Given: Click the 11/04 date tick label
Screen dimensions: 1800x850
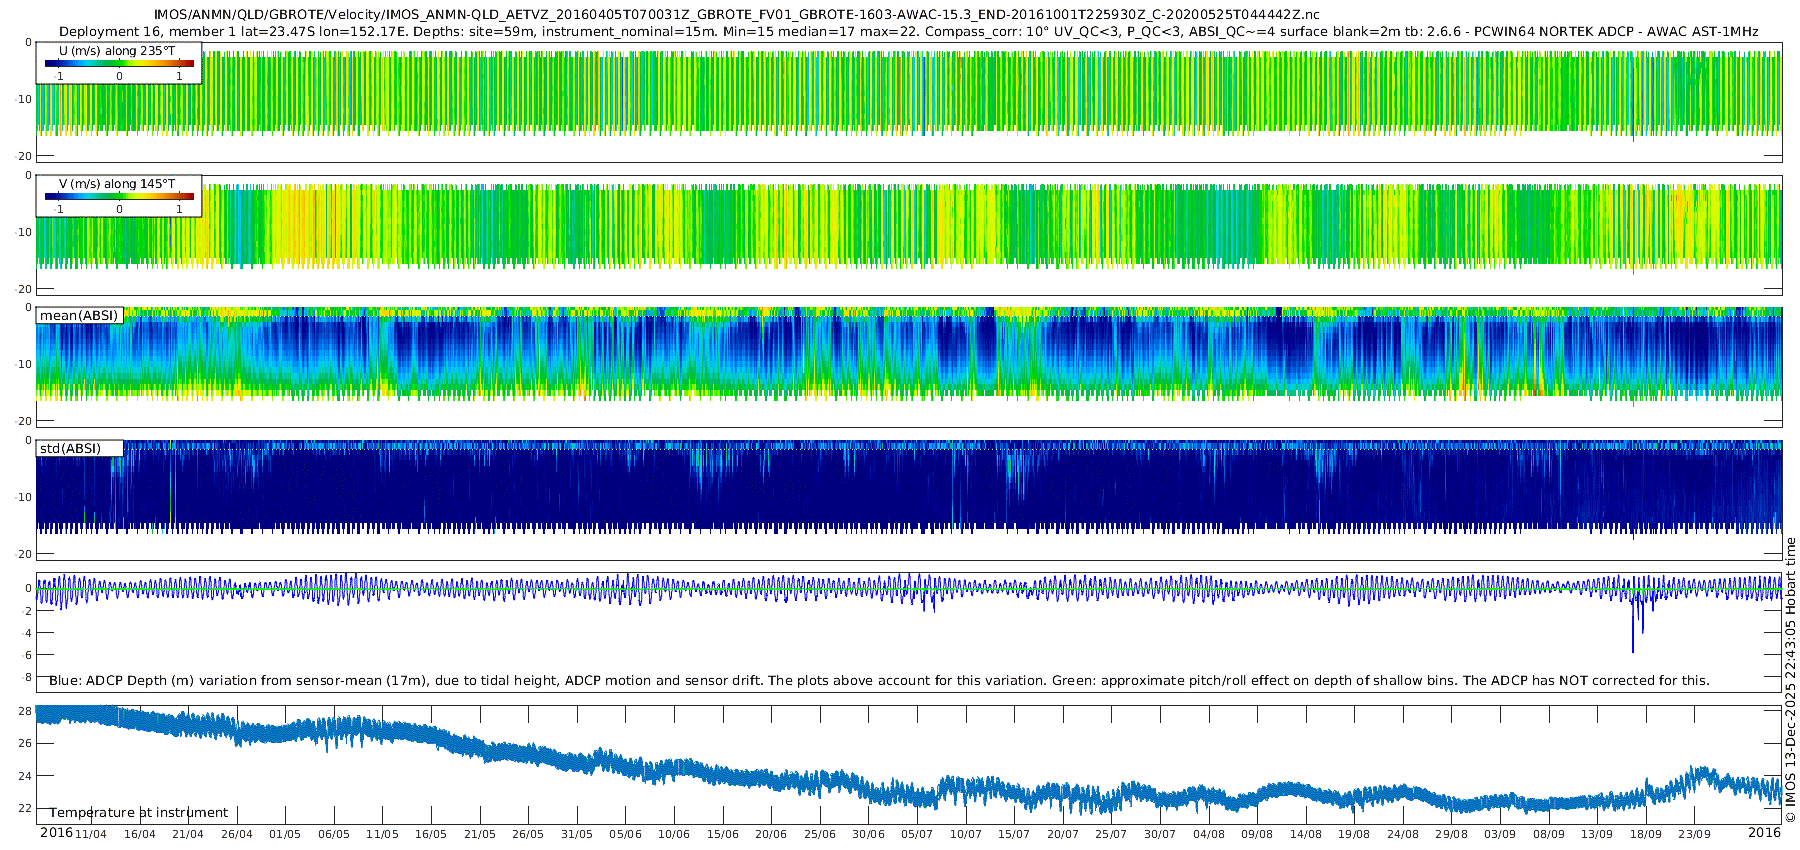Looking at the screenshot, I should click(x=90, y=834).
